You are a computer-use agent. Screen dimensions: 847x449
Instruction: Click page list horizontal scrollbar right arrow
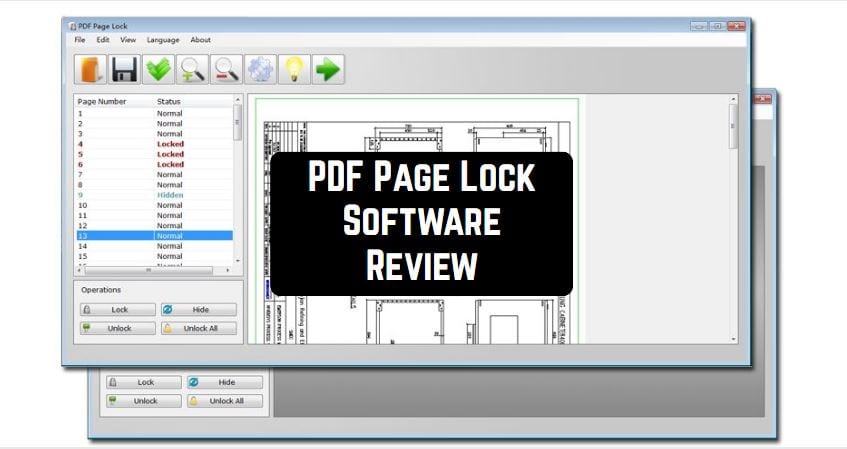228,270
